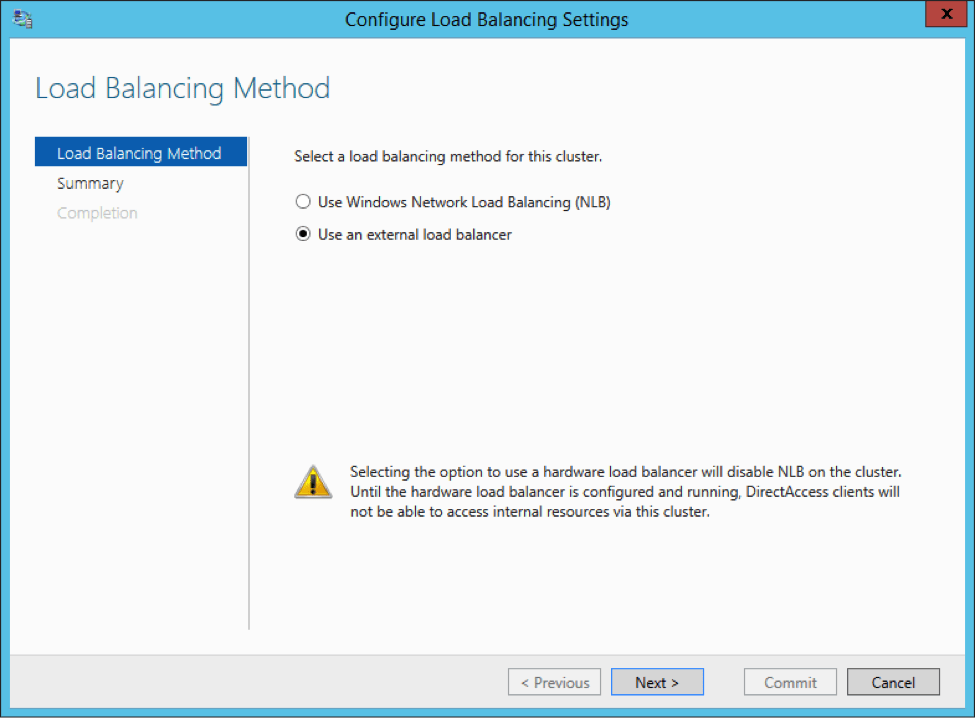Choose "Use an external load balancer" option
Image resolution: width=975 pixels, height=718 pixels.
(x=302, y=234)
